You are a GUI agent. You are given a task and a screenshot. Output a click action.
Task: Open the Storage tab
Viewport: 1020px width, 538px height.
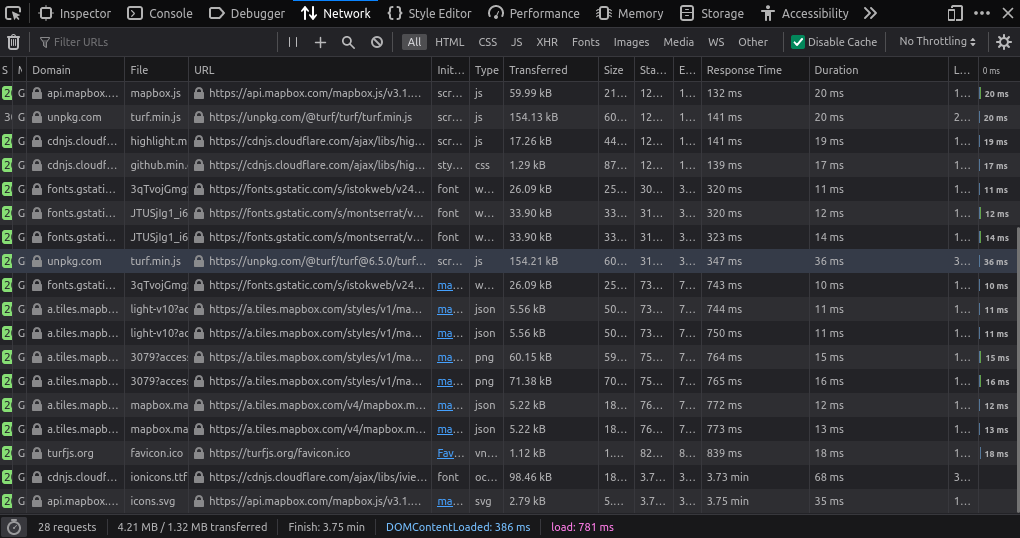click(x=712, y=13)
